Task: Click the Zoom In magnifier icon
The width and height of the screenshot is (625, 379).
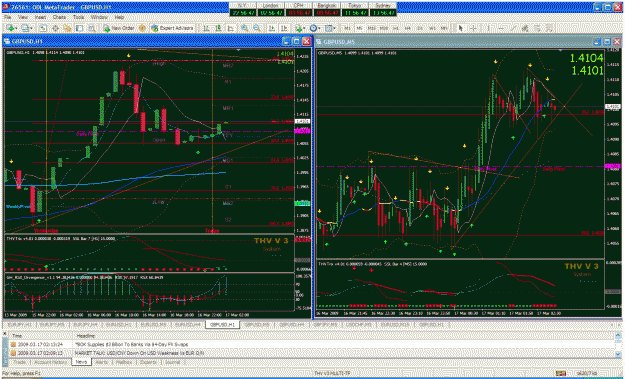Action: (x=244, y=28)
